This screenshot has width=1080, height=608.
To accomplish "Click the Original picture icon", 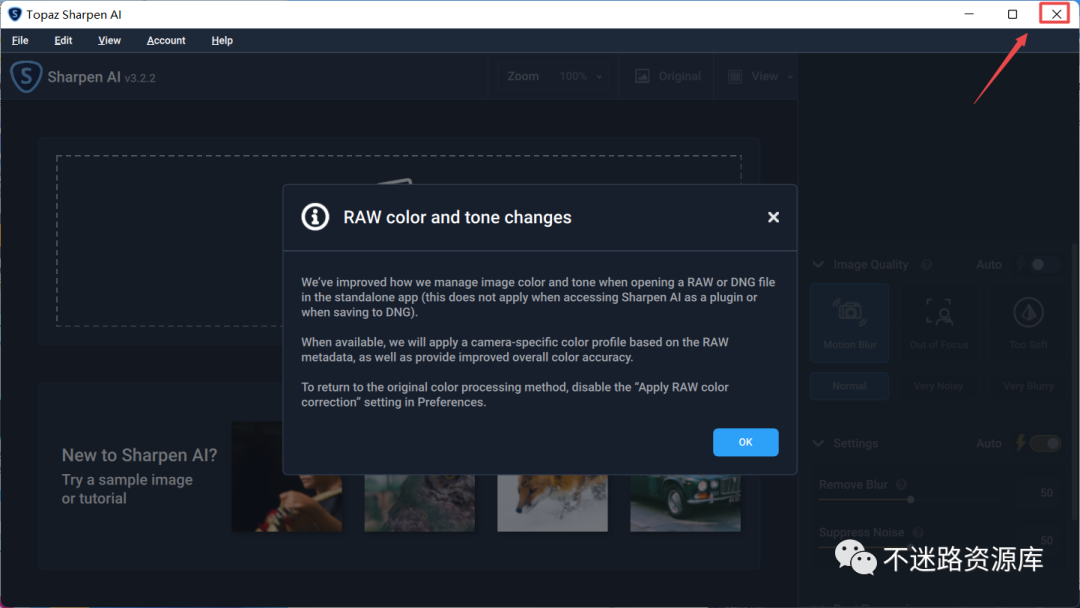I will coord(642,76).
